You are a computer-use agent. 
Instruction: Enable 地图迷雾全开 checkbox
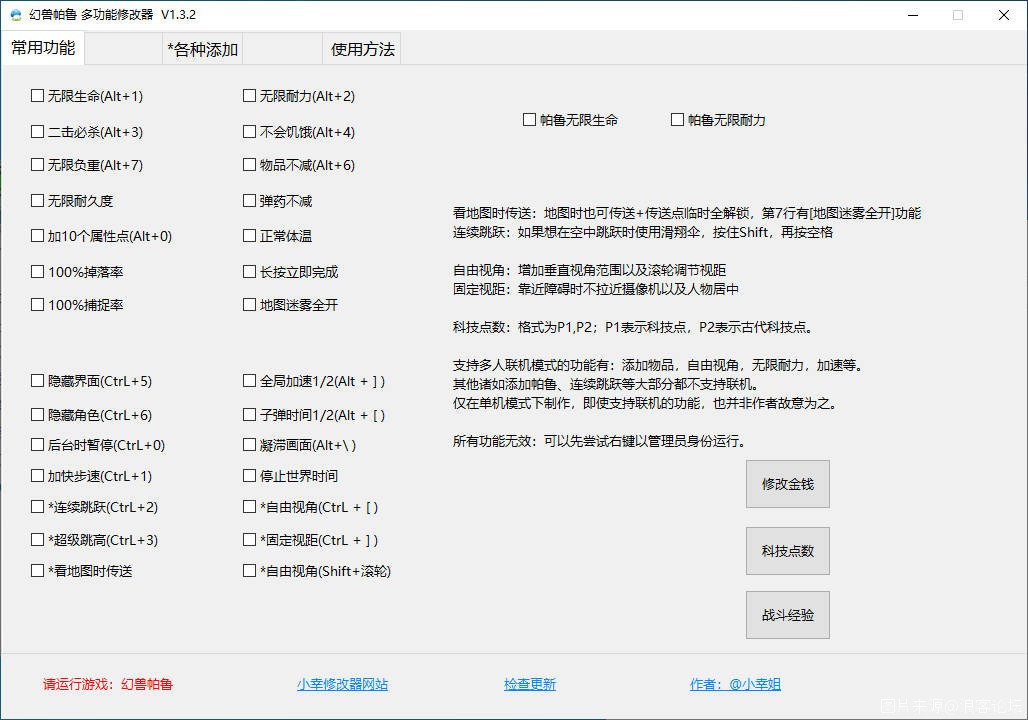[x=250, y=305]
